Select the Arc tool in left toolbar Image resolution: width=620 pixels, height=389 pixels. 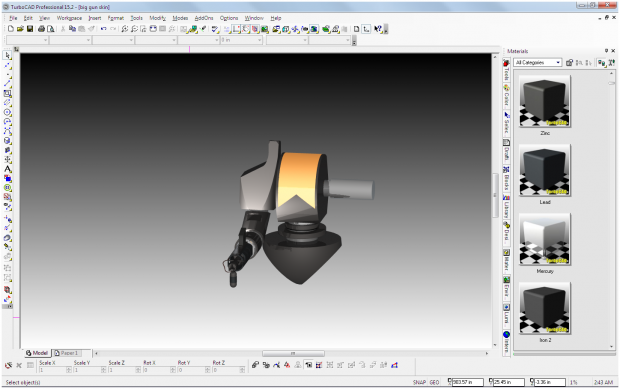point(7,122)
